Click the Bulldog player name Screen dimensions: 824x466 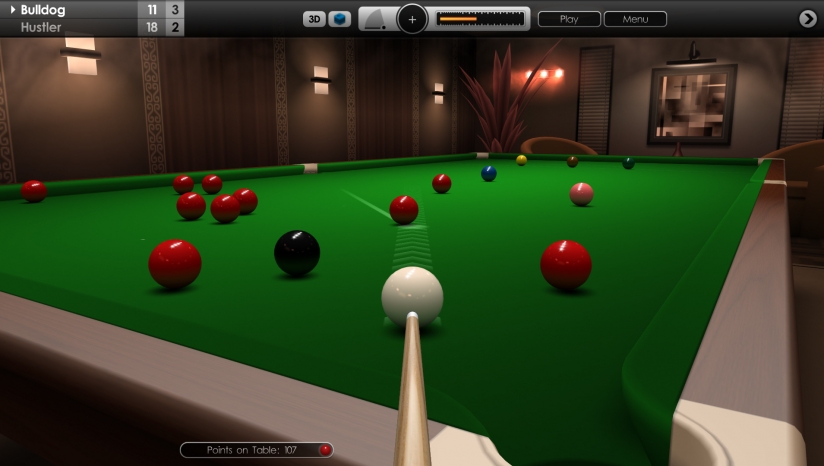tap(43, 10)
